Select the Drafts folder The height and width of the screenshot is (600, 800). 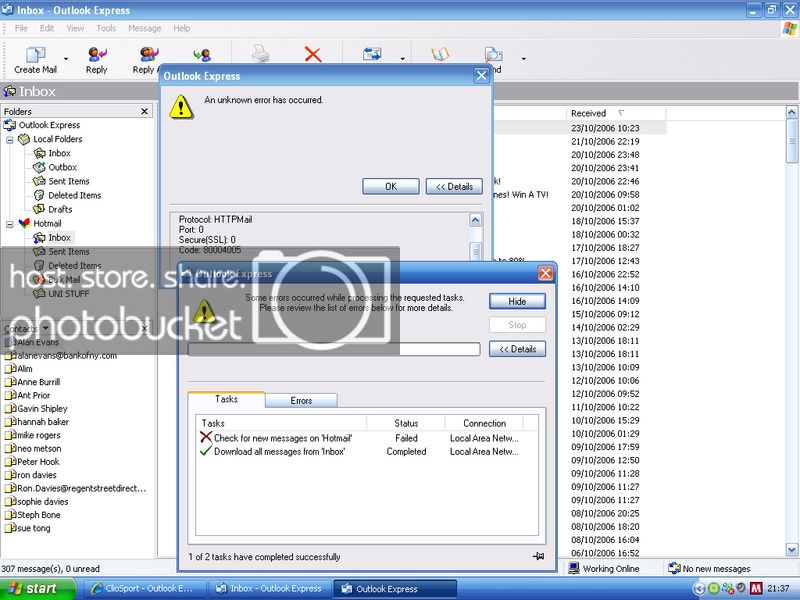60,209
